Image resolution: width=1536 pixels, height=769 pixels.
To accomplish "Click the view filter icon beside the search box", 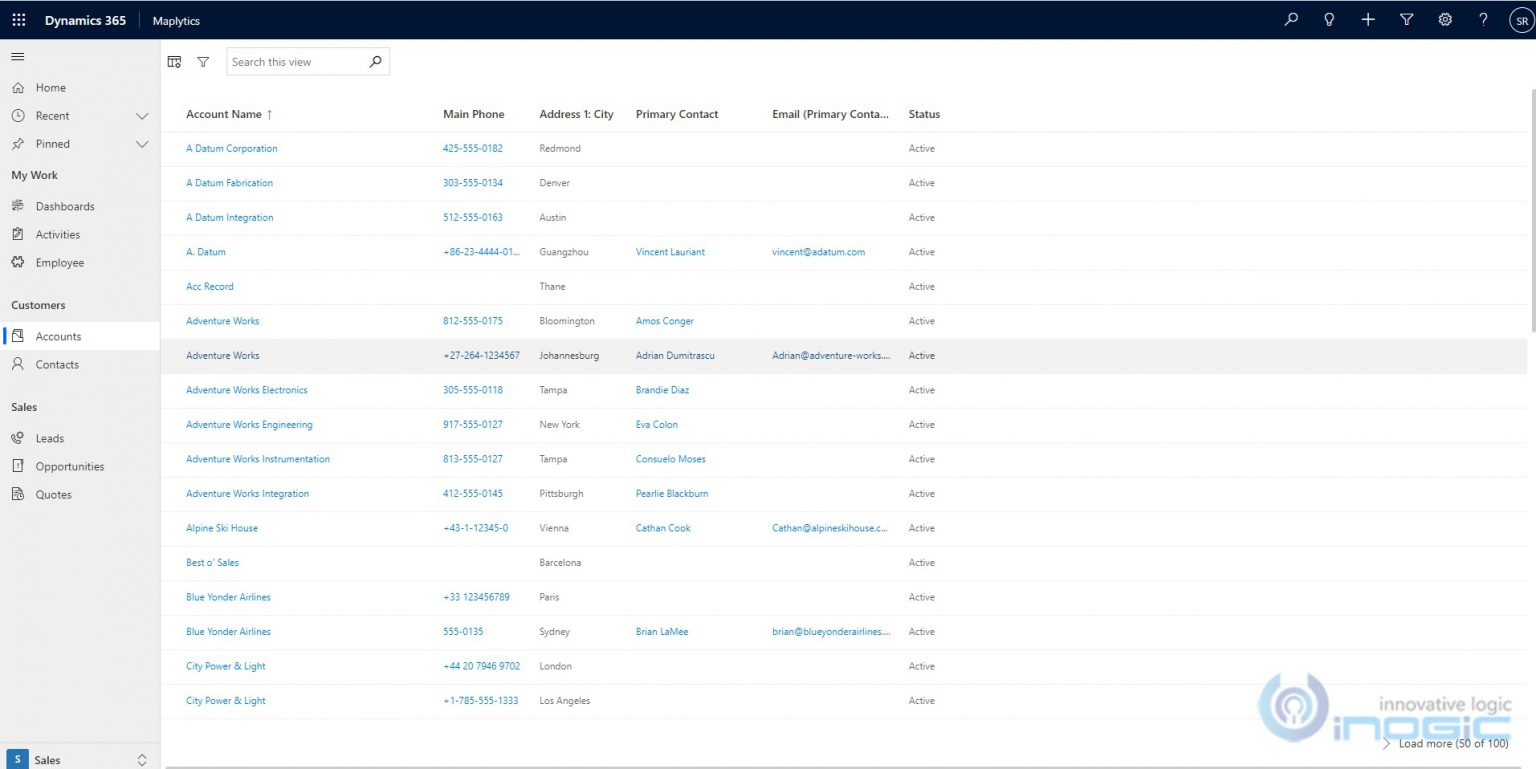I will tap(203, 61).
